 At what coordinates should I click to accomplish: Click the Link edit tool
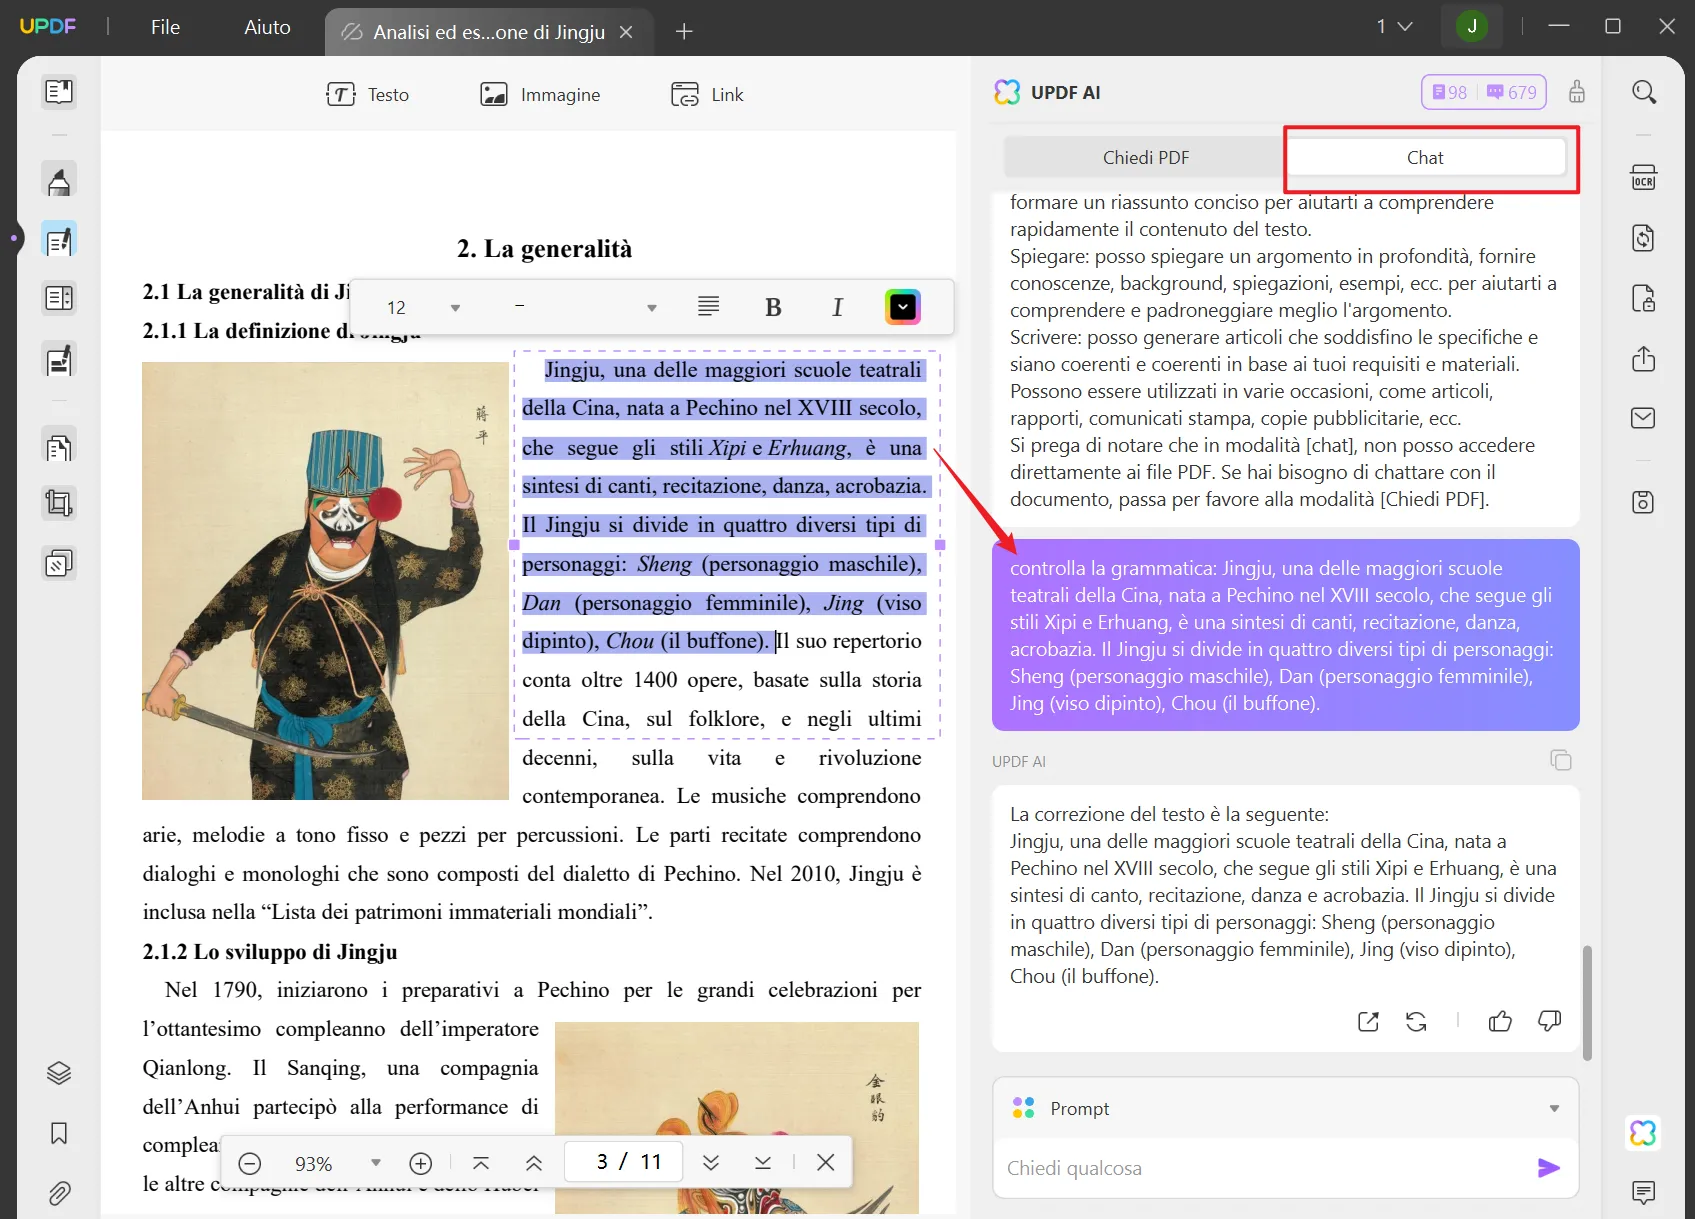(707, 94)
